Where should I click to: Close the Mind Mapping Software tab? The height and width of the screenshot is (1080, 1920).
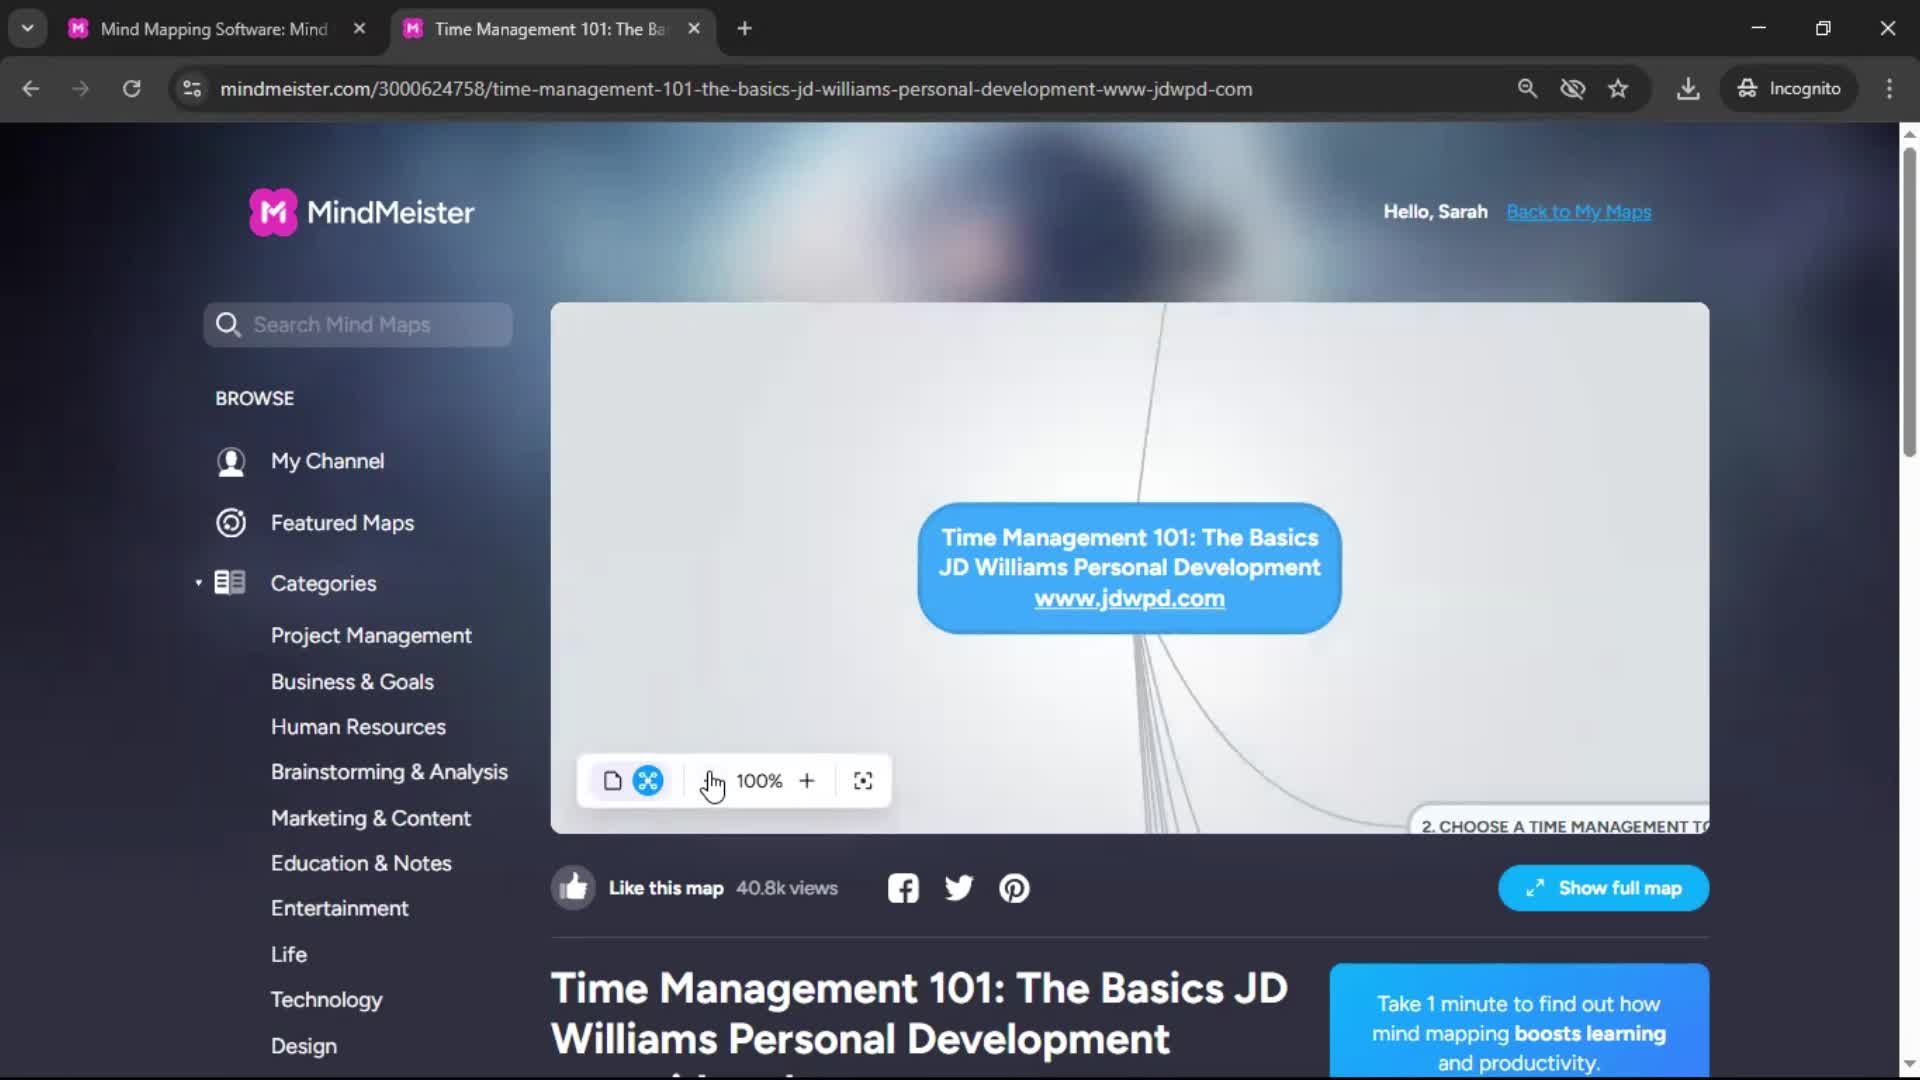[x=359, y=29]
